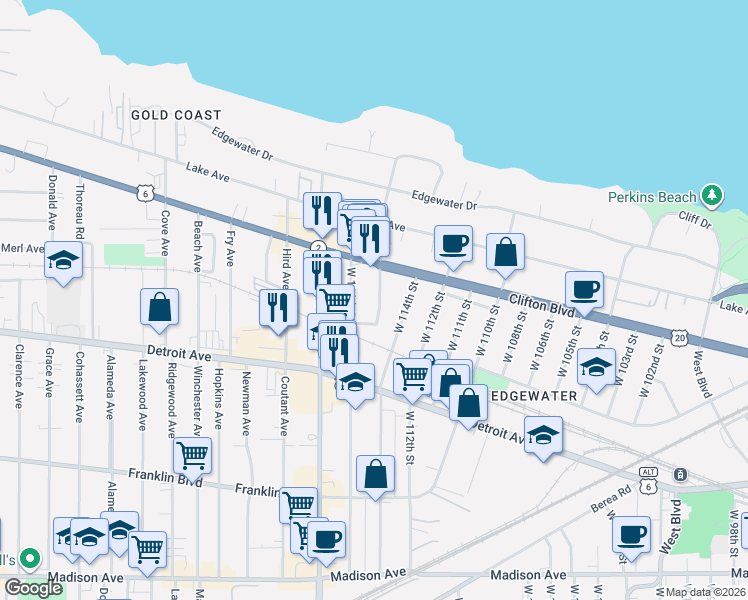Image resolution: width=748 pixels, height=600 pixels.
Task: Click the Perkins Beach label
Action: click(652, 197)
